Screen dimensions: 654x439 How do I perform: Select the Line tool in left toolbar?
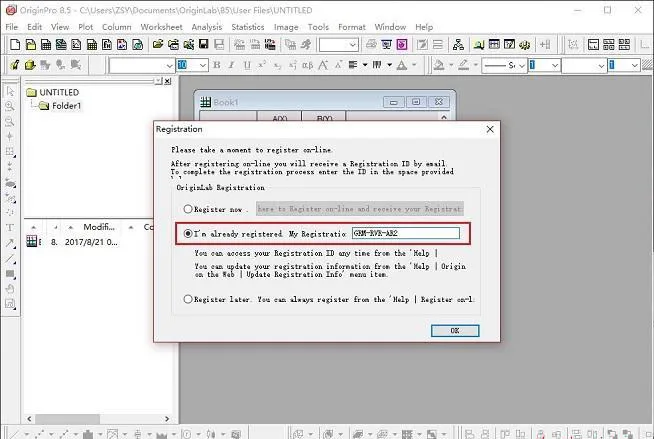click(x=10, y=258)
